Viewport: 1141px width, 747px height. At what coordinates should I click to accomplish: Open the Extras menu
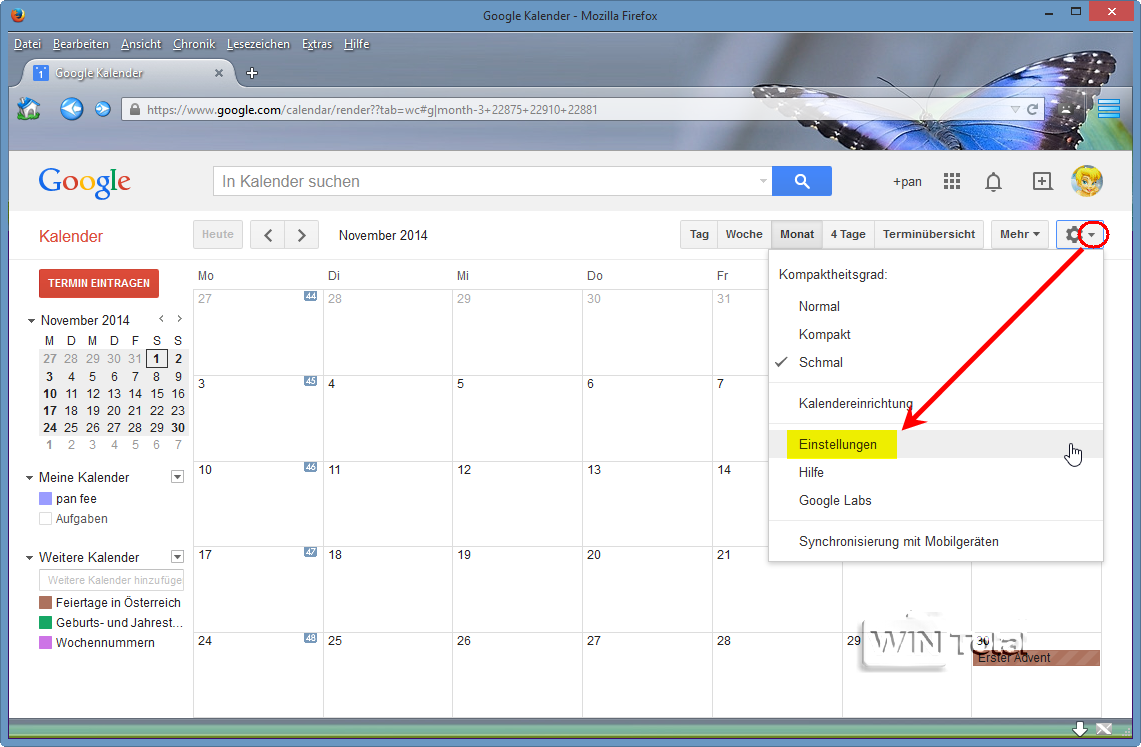coord(317,44)
